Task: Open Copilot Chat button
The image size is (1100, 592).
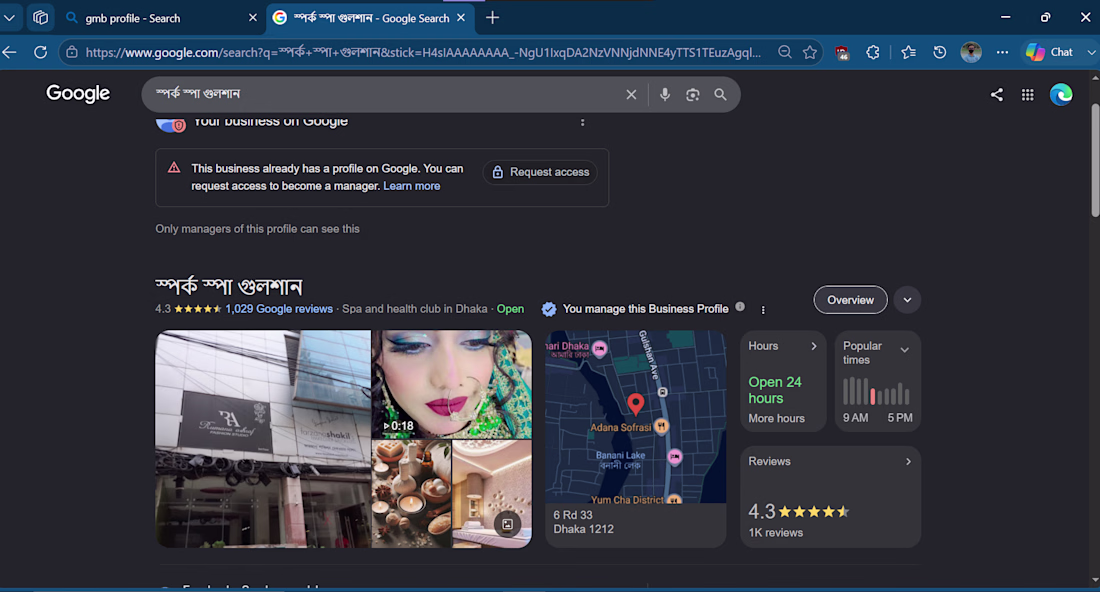Action: [x=1050, y=52]
